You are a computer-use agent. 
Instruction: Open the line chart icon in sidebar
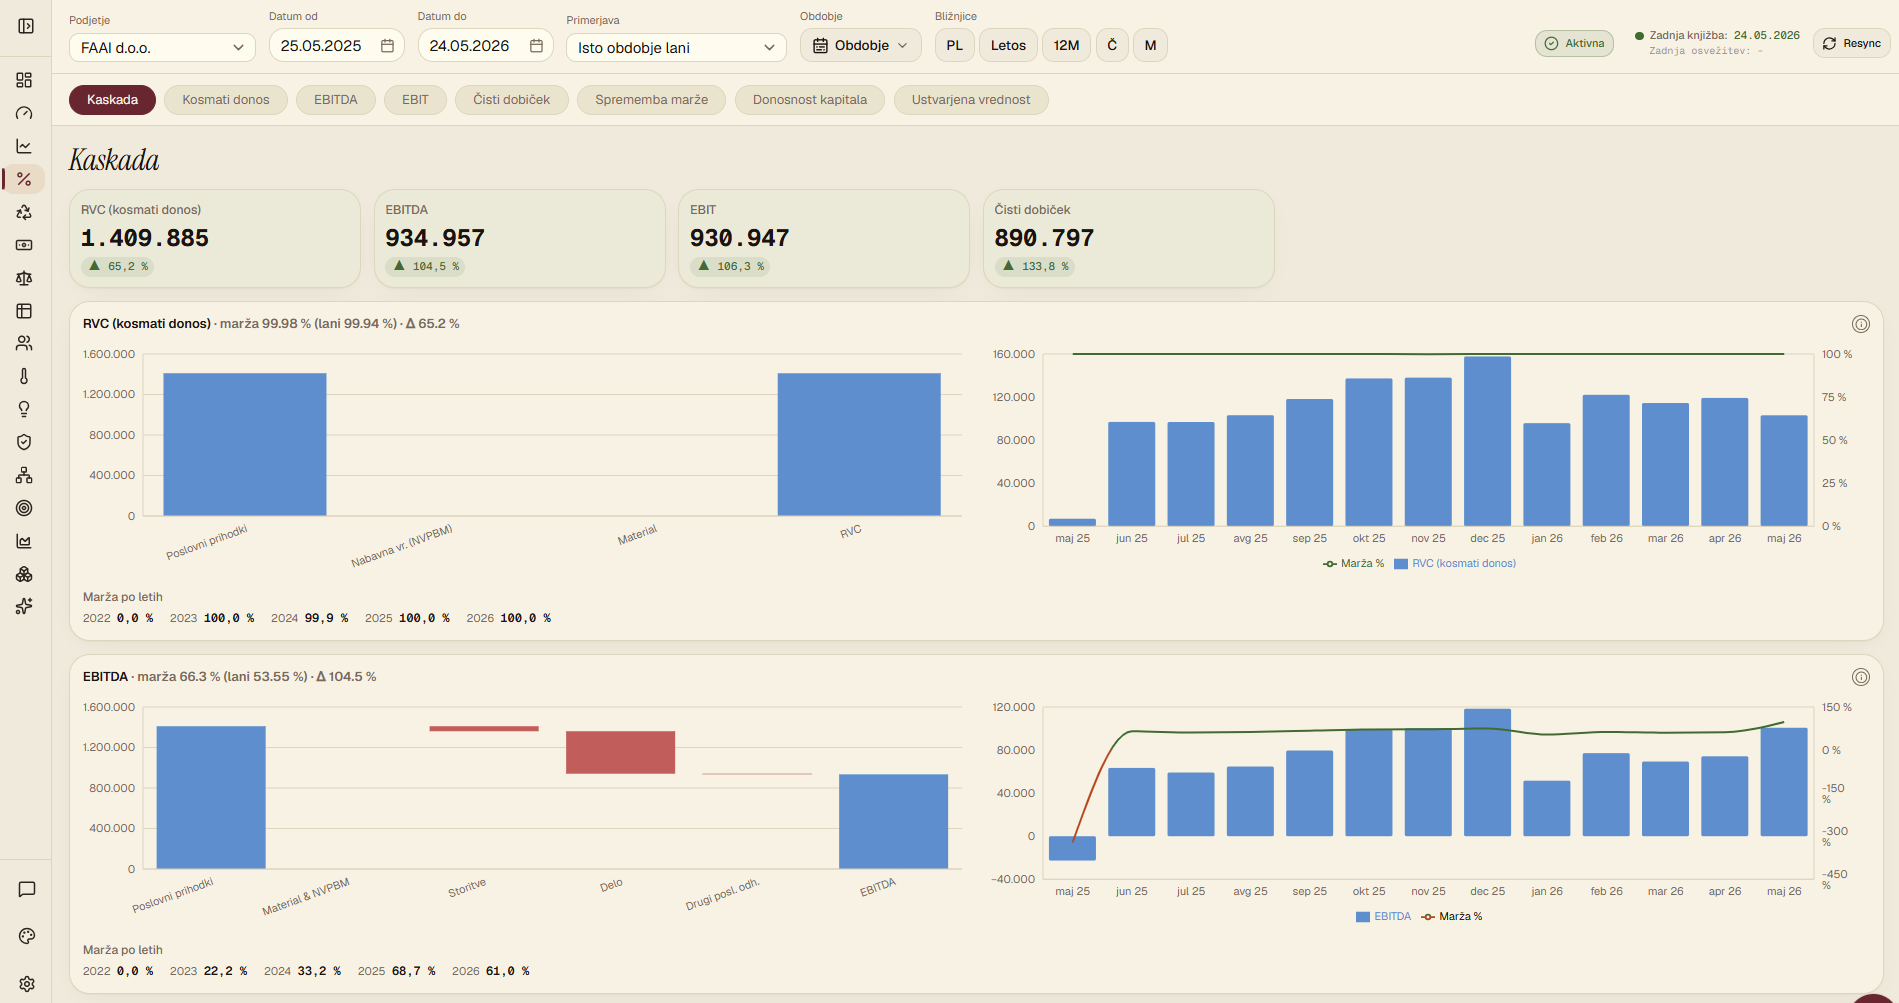pos(24,146)
